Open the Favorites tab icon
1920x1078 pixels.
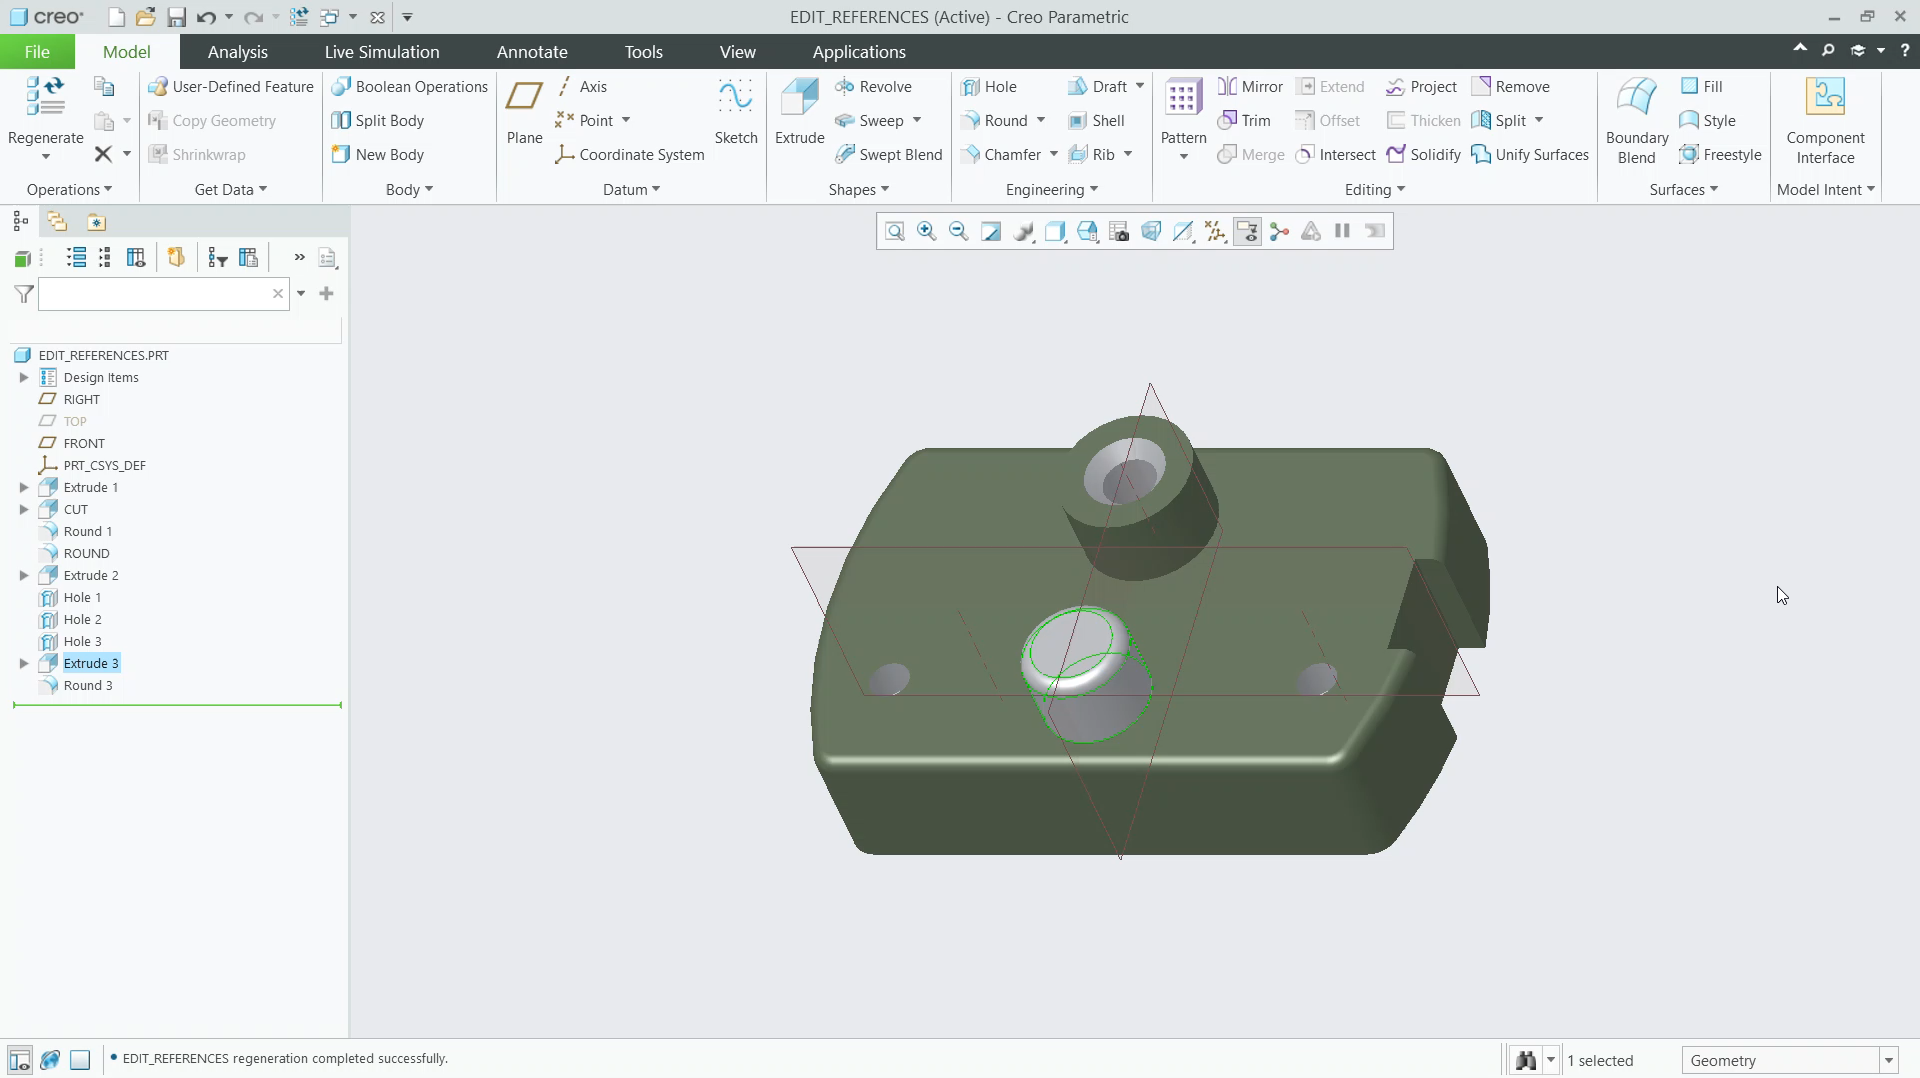point(96,222)
